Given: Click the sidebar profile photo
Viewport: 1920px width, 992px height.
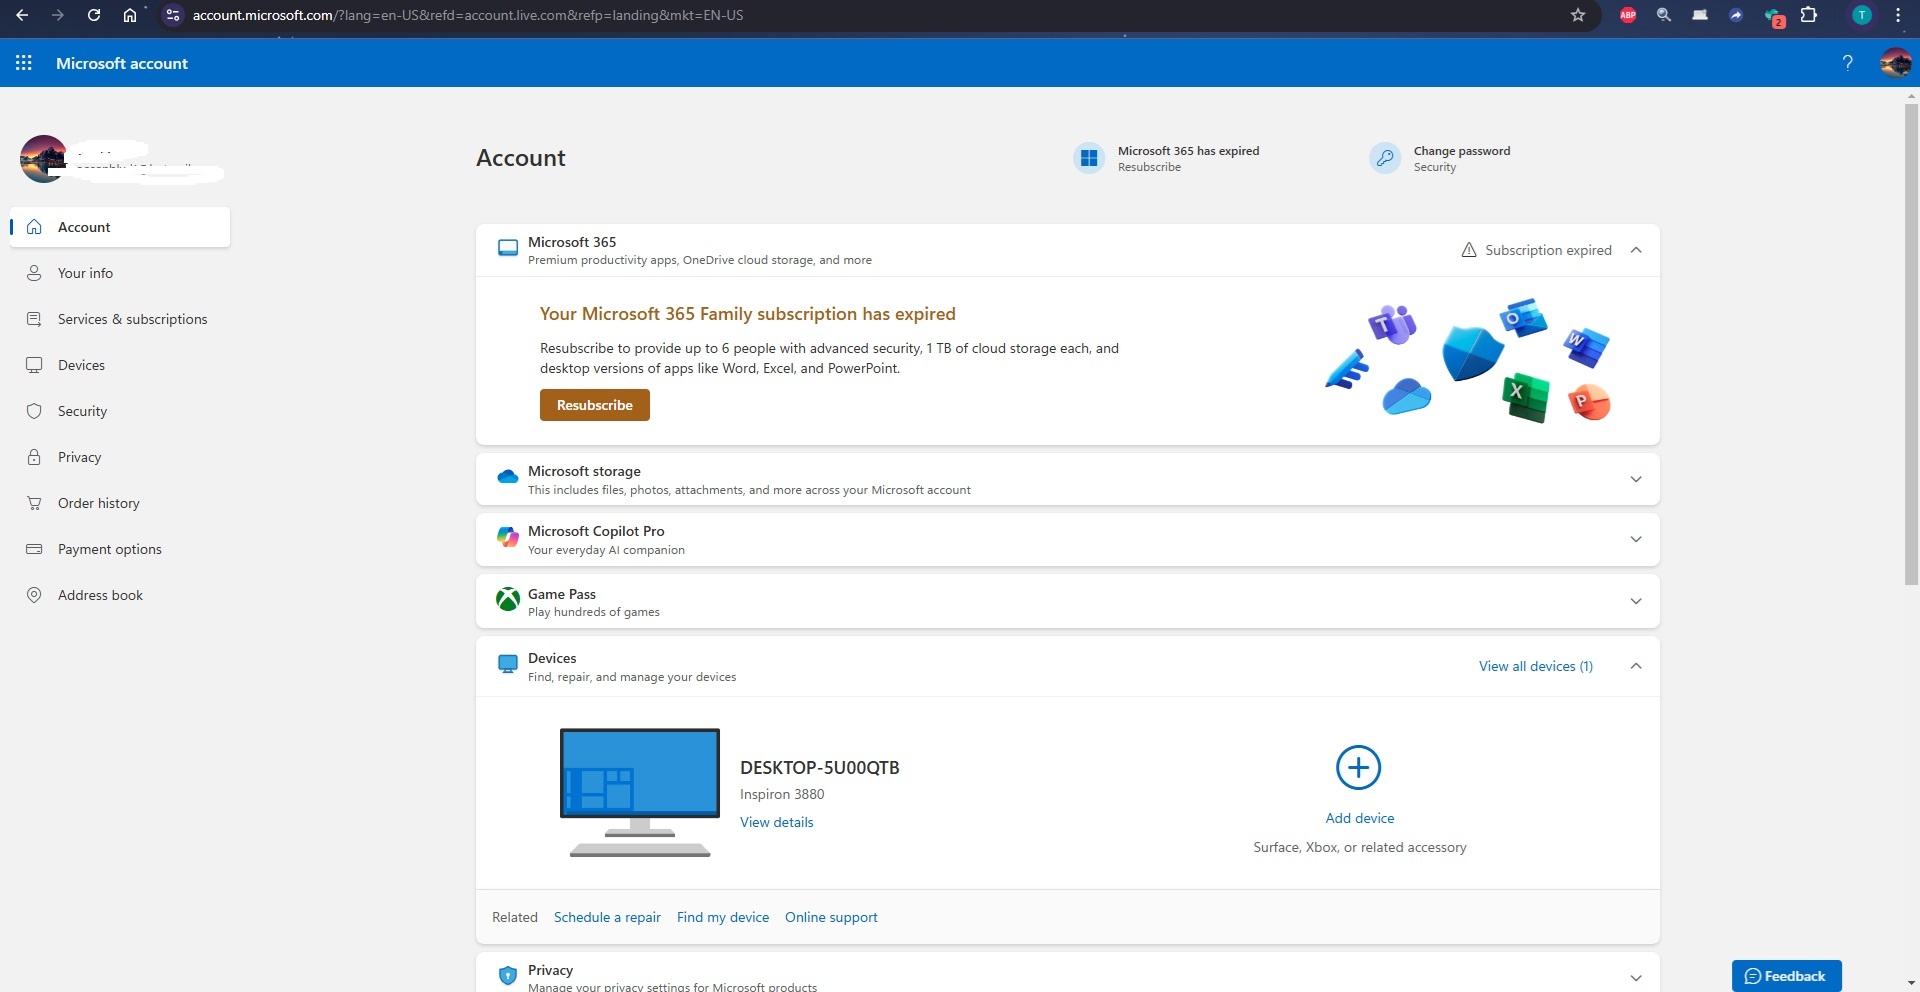Looking at the screenshot, I should pyautogui.click(x=44, y=159).
